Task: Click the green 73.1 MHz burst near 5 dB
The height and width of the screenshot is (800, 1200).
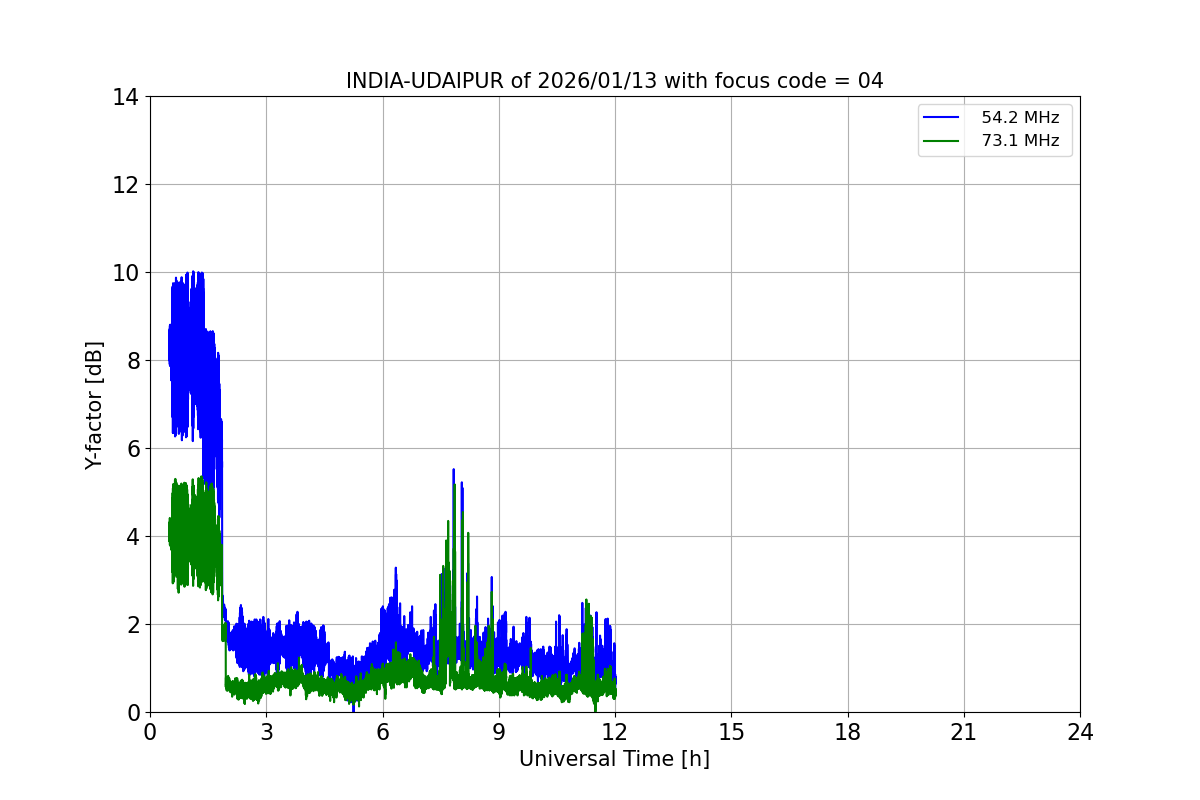Action: (193, 535)
